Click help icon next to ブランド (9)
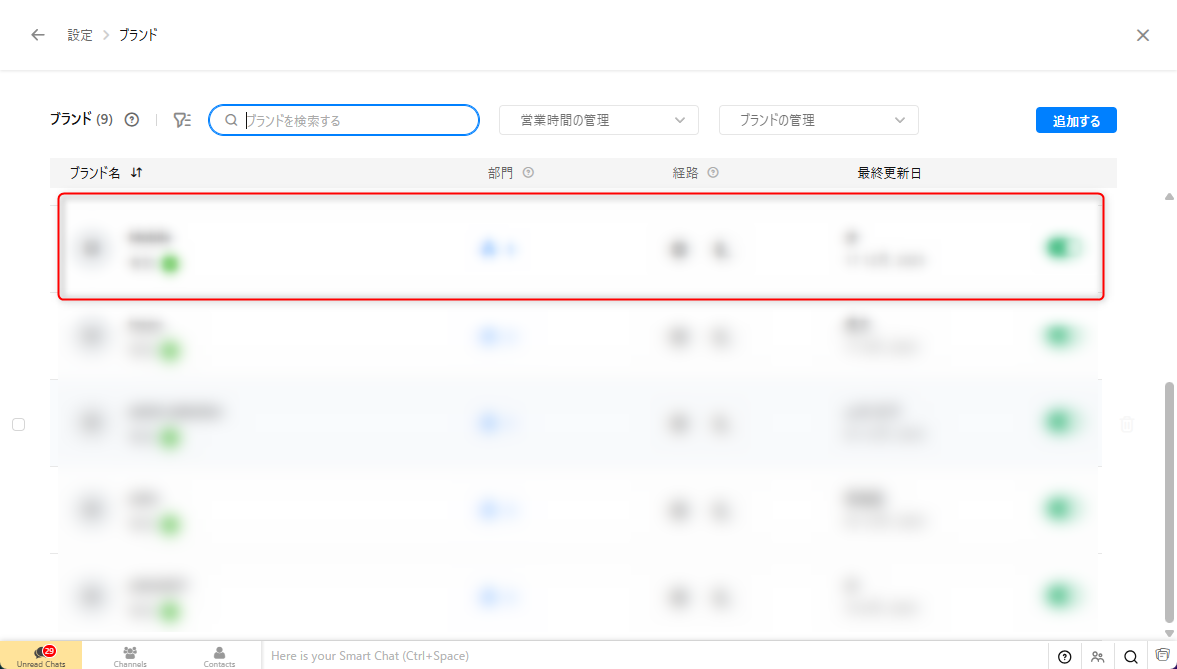The image size is (1177, 669). coord(132,120)
